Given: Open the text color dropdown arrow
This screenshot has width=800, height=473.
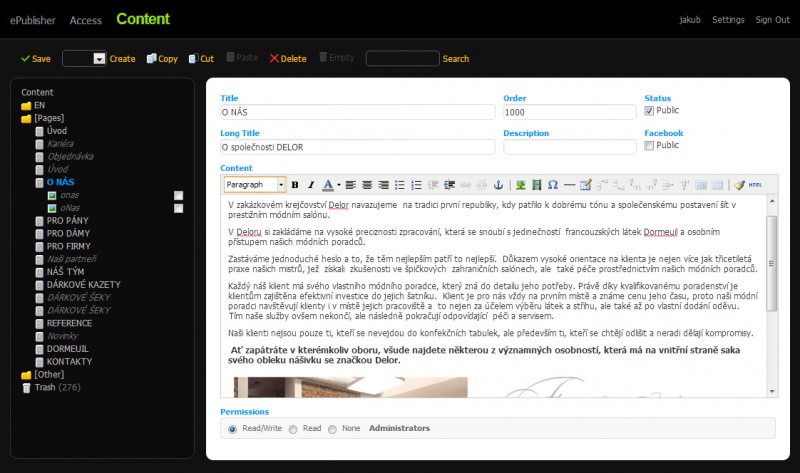Looking at the screenshot, I should (x=339, y=185).
